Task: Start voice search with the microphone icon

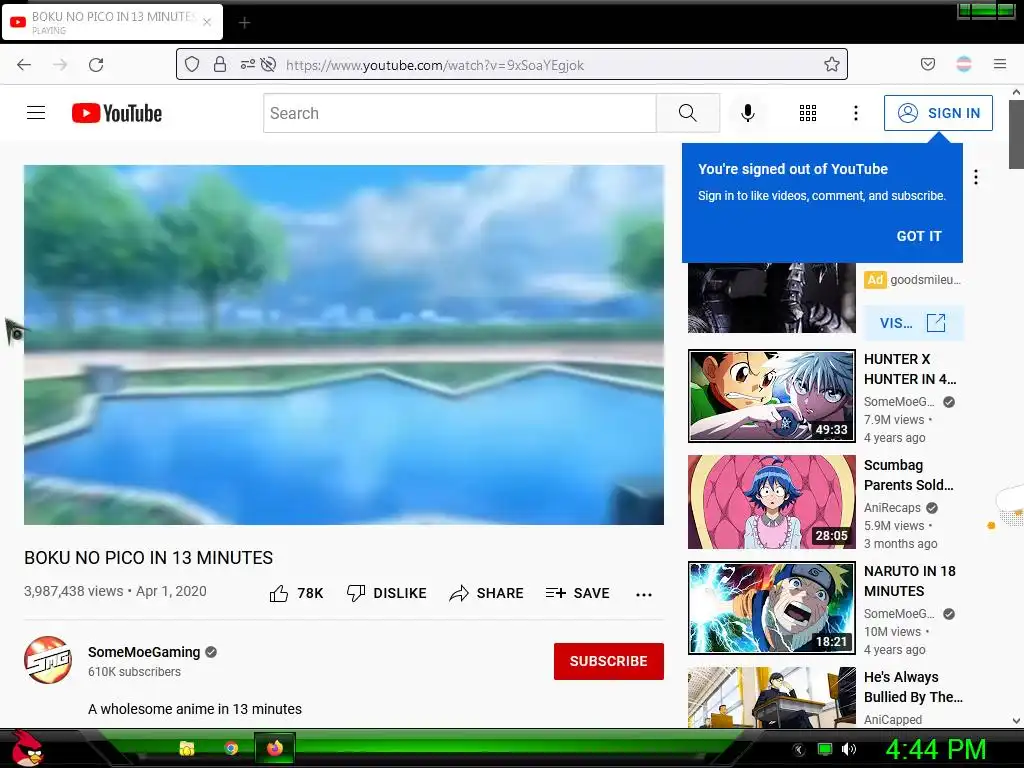Action: 748,113
